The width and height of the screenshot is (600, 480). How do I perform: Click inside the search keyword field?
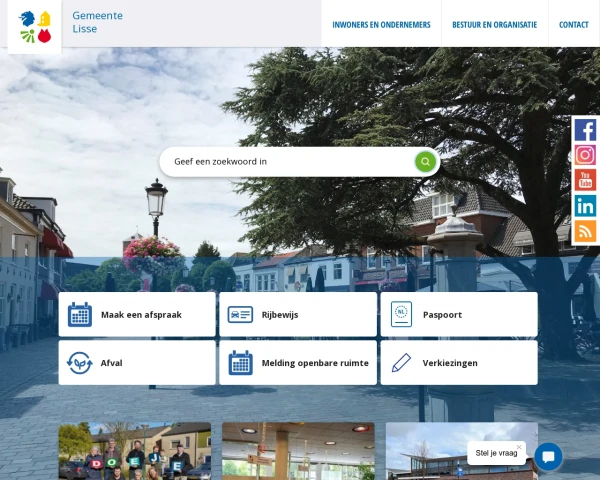[285, 161]
